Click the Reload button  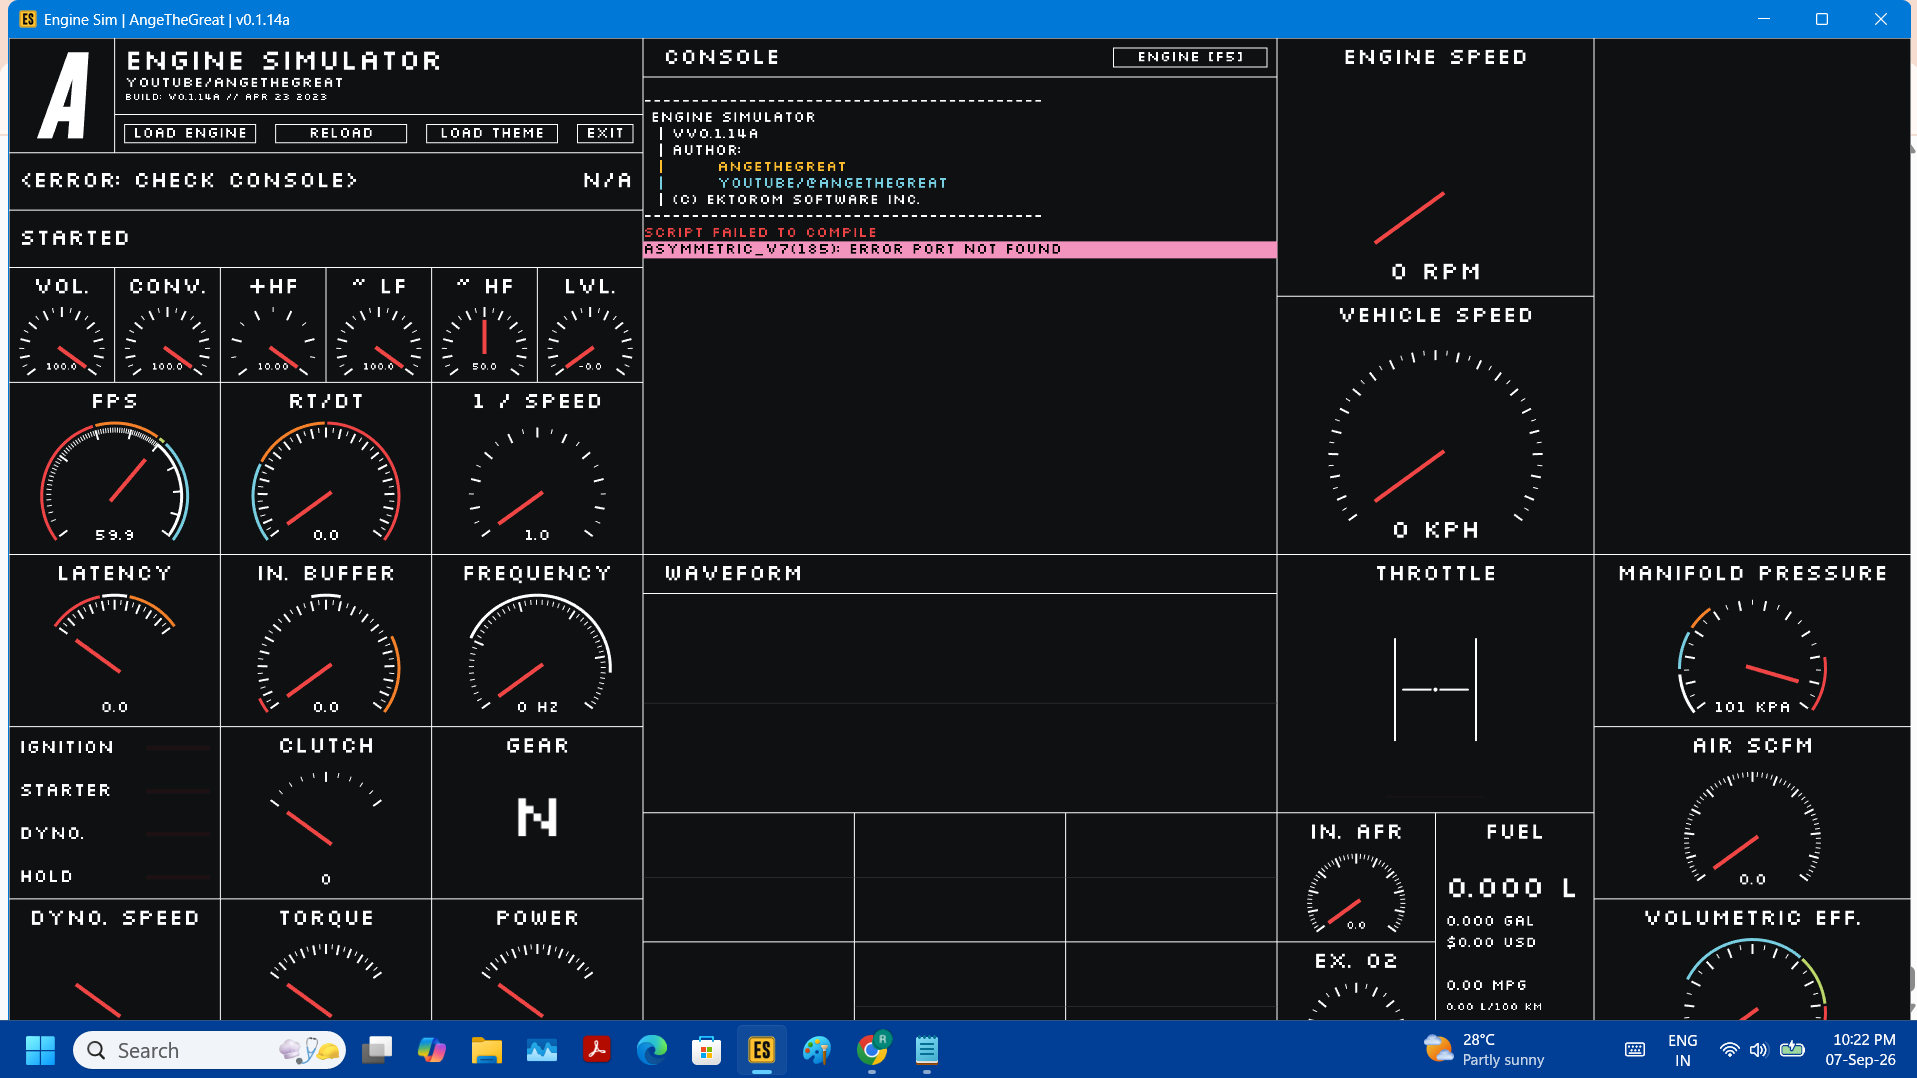tap(341, 133)
